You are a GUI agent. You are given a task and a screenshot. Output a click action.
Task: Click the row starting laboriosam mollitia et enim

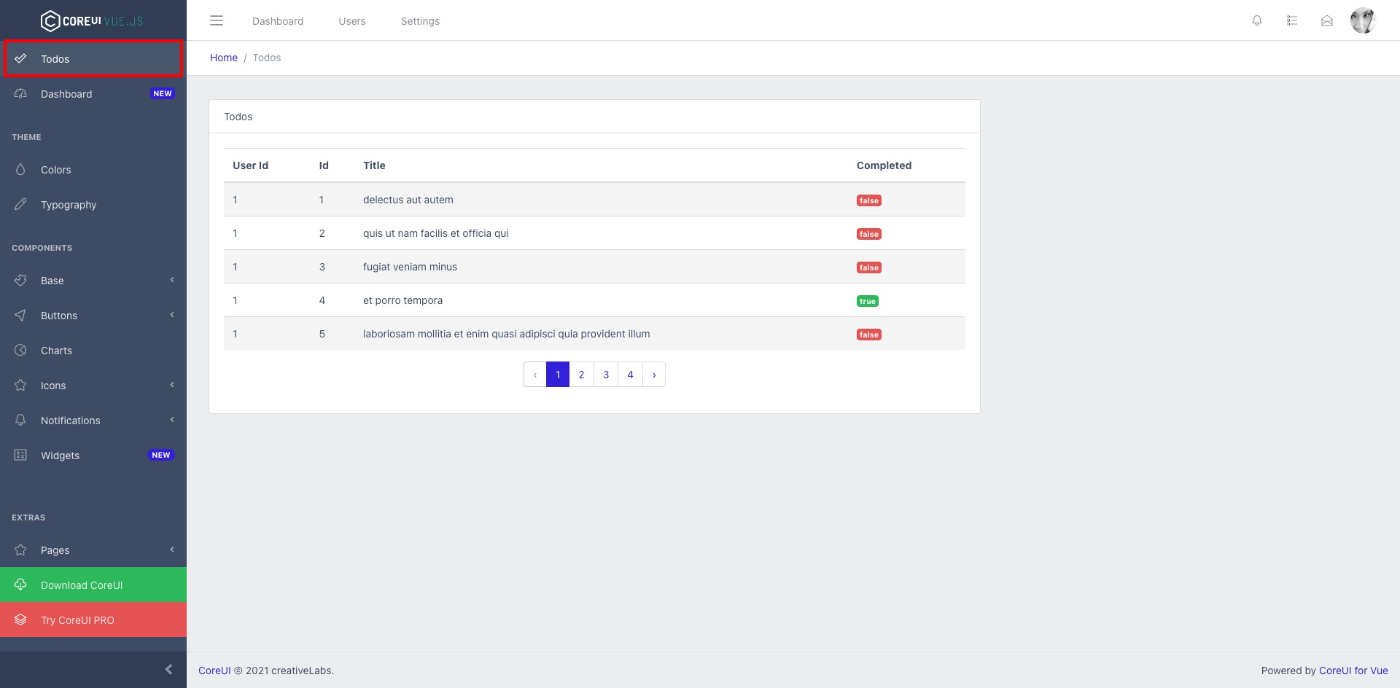pos(594,334)
